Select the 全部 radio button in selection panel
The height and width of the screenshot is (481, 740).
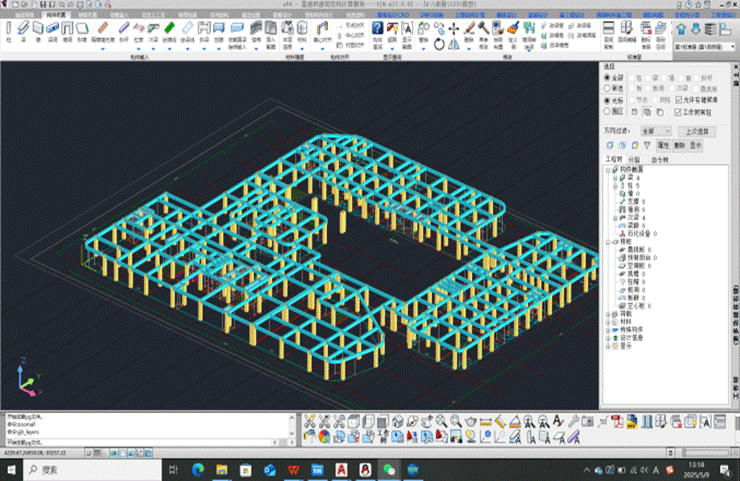[x=607, y=77]
